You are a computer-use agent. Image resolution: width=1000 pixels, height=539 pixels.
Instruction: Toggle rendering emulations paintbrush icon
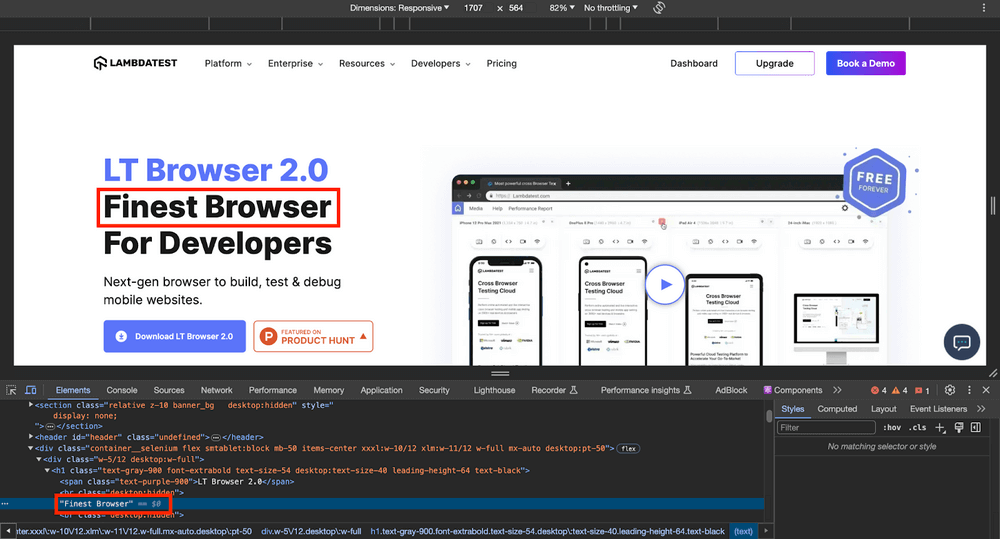959,427
